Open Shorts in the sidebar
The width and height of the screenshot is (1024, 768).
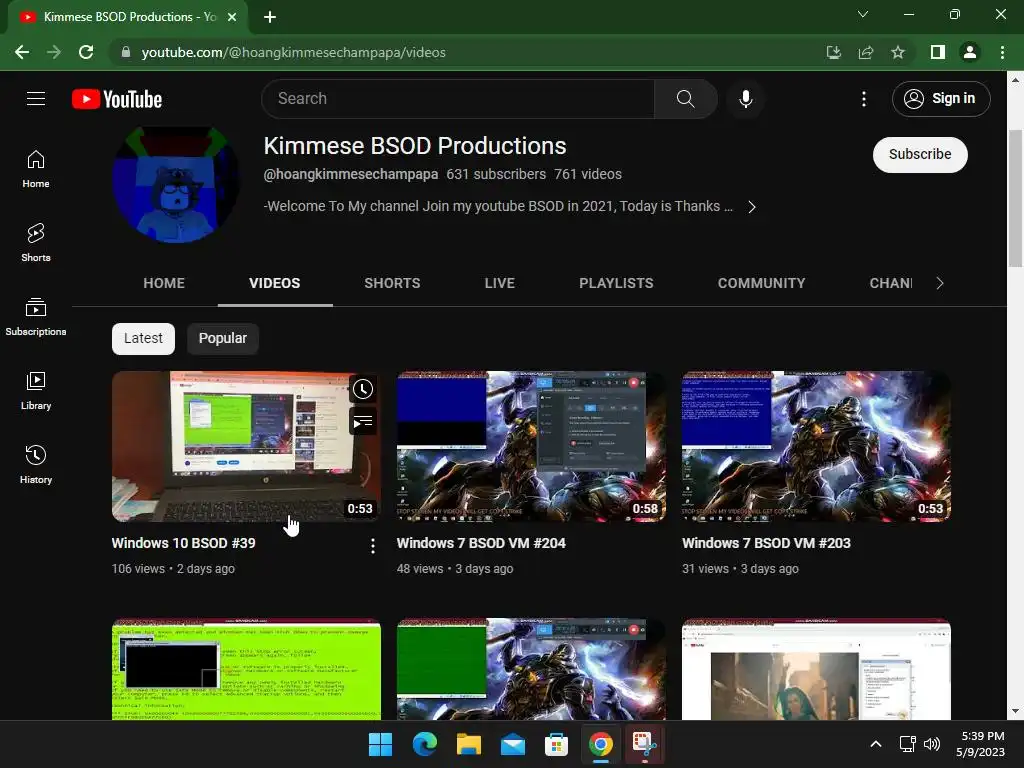(x=36, y=243)
